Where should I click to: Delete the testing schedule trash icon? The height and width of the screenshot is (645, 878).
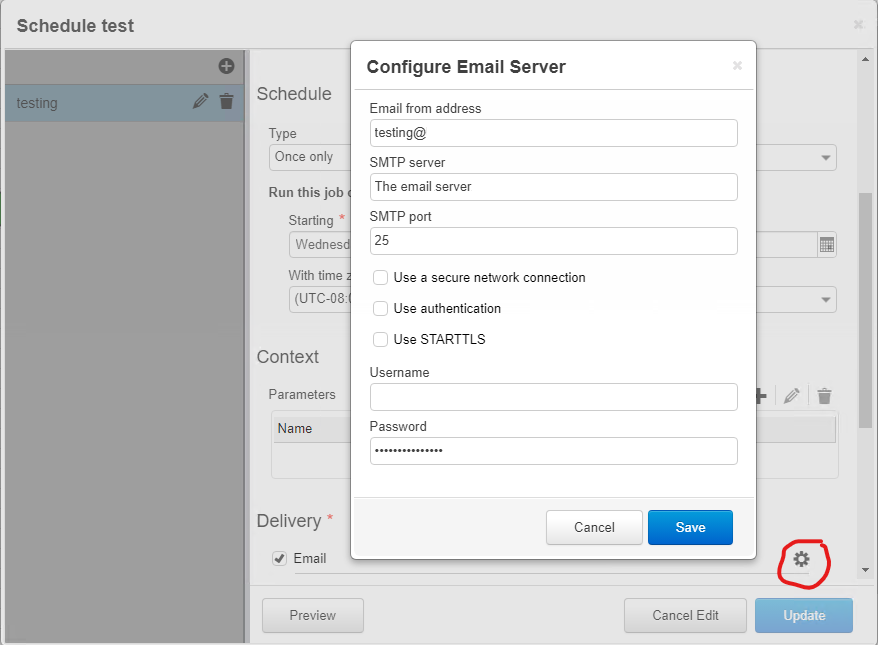click(x=227, y=101)
